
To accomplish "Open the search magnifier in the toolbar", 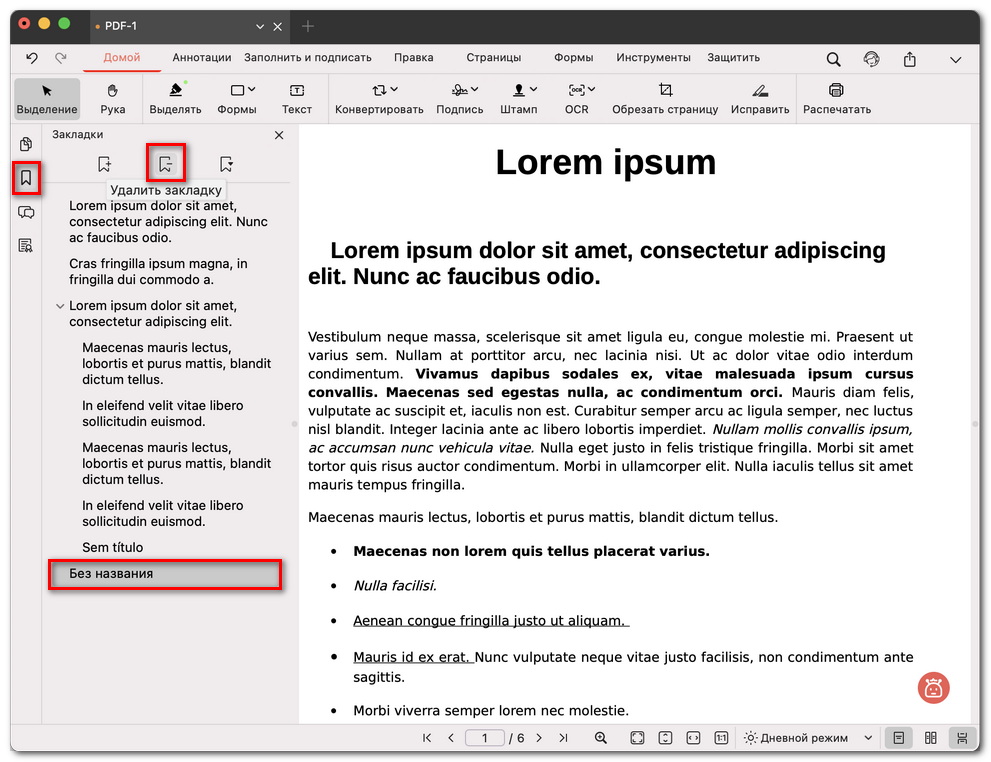I will (x=833, y=59).
